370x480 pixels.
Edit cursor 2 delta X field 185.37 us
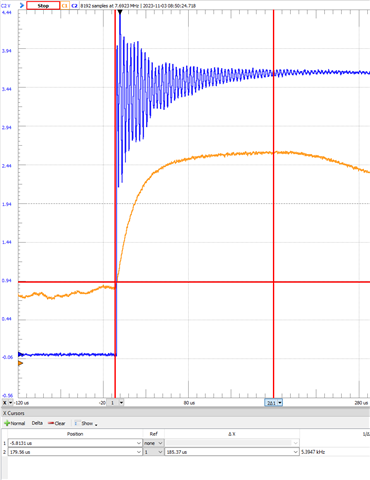point(232,452)
